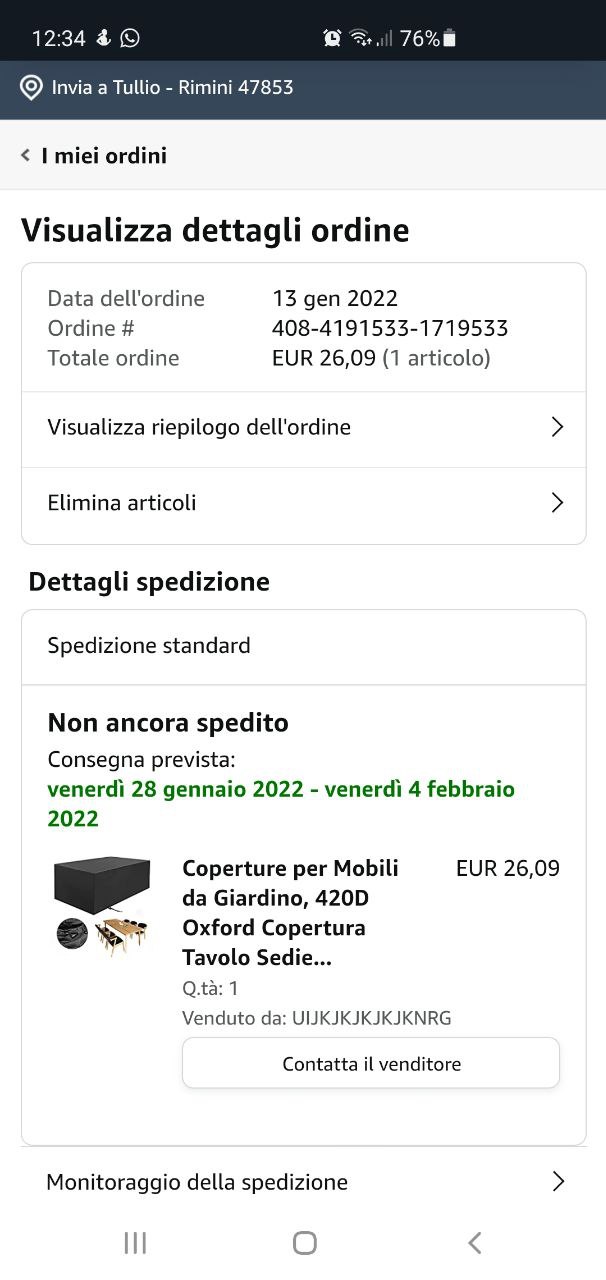Expand Visualizza riepilogo dell'ordine chevron
Screen dimensions: 606x1280
(557, 427)
